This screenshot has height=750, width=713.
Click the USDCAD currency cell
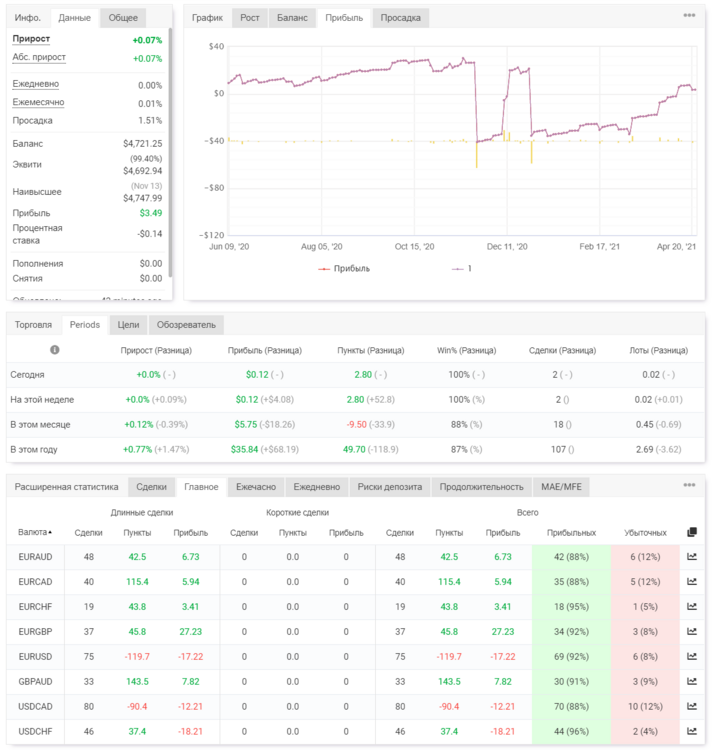point(35,706)
